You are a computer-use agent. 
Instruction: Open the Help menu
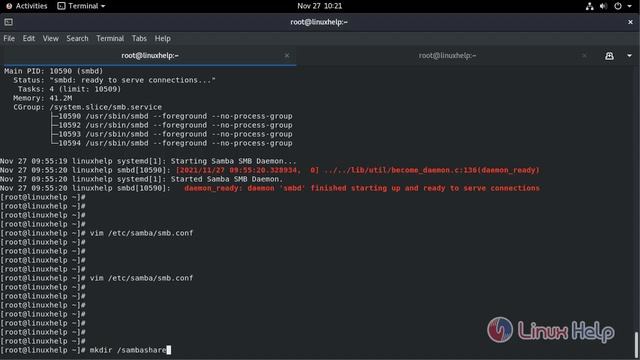tap(162, 38)
